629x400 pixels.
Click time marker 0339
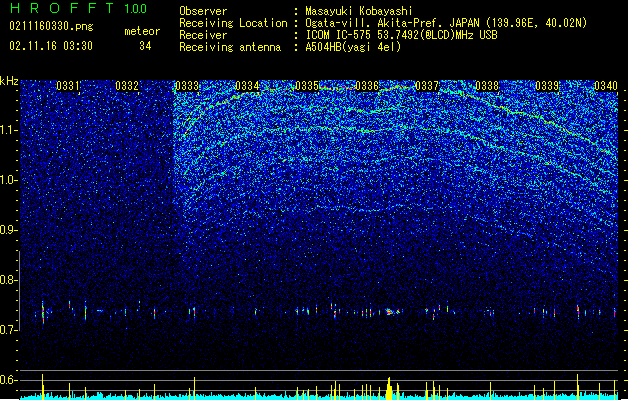coord(547,86)
